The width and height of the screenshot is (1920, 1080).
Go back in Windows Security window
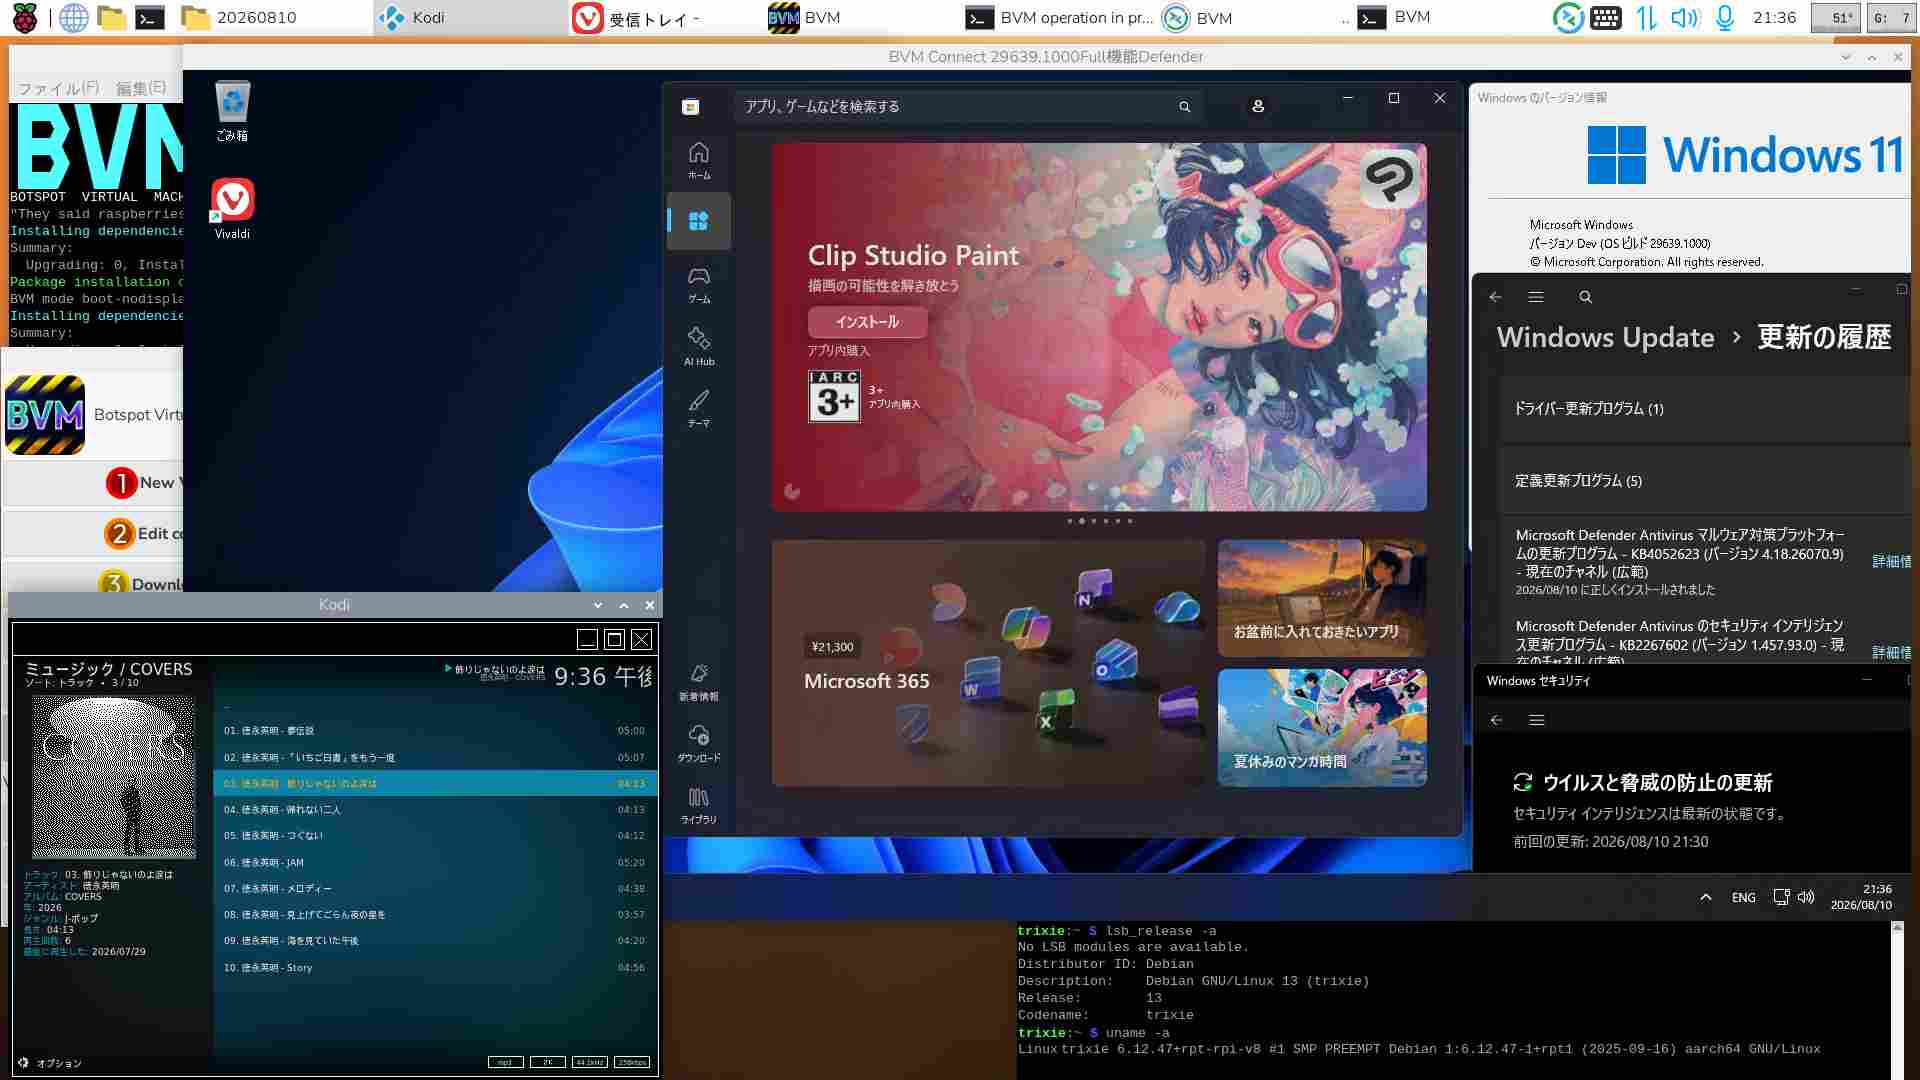pyautogui.click(x=1497, y=720)
